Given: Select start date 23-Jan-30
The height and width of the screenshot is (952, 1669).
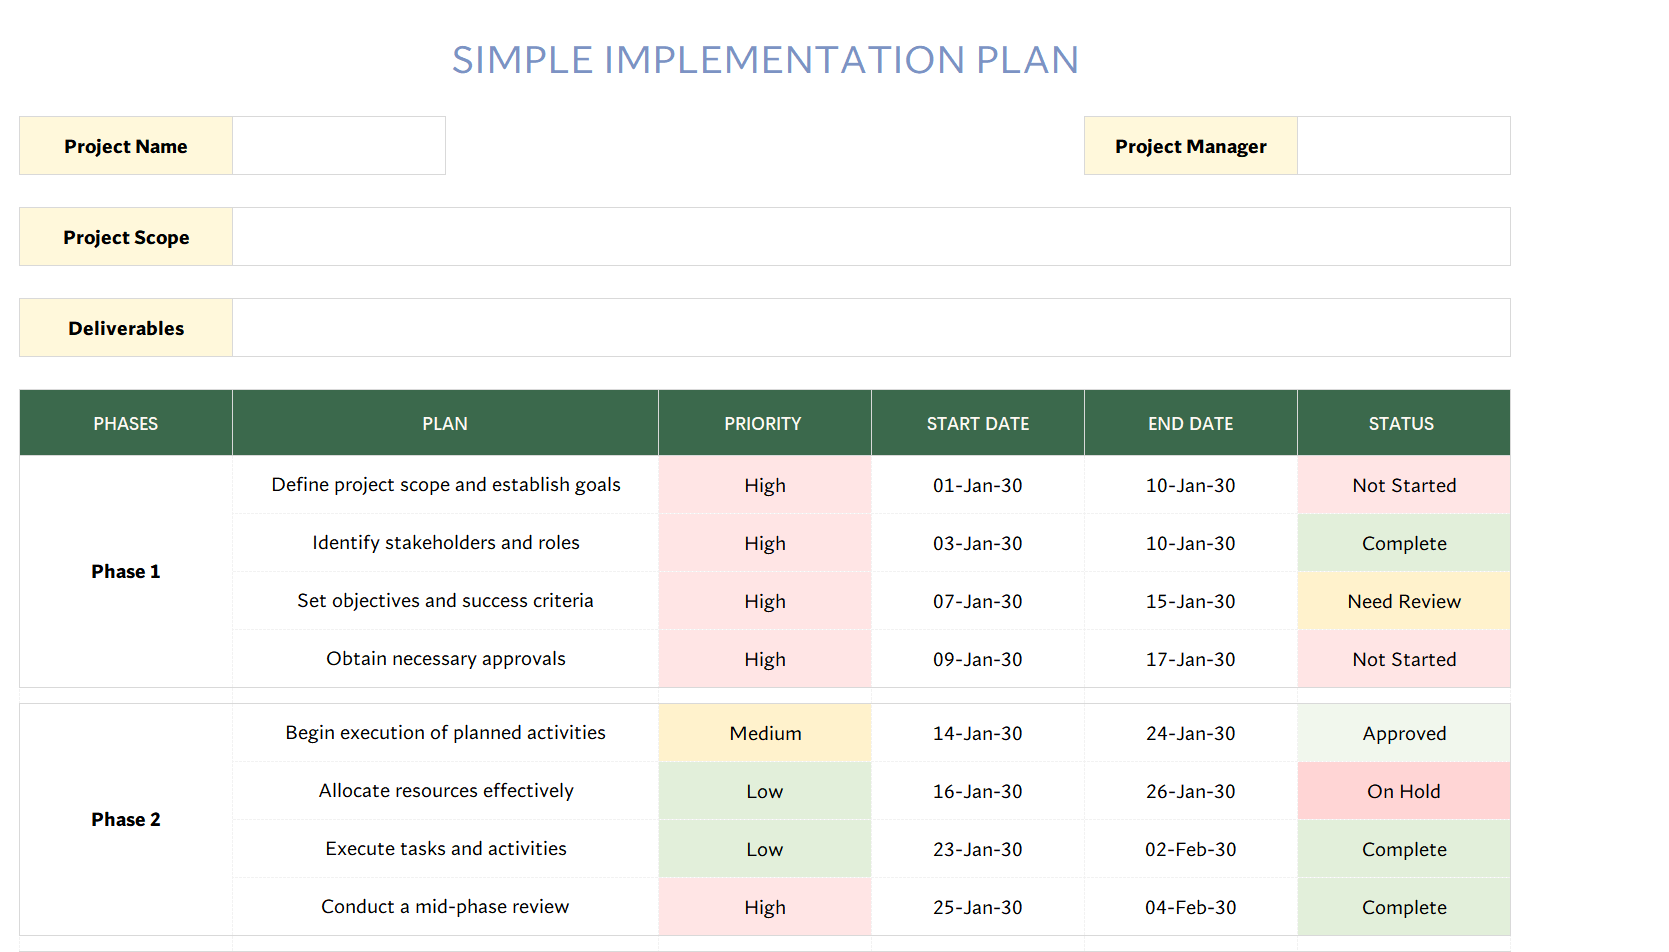Looking at the screenshot, I should tap(978, 849).
